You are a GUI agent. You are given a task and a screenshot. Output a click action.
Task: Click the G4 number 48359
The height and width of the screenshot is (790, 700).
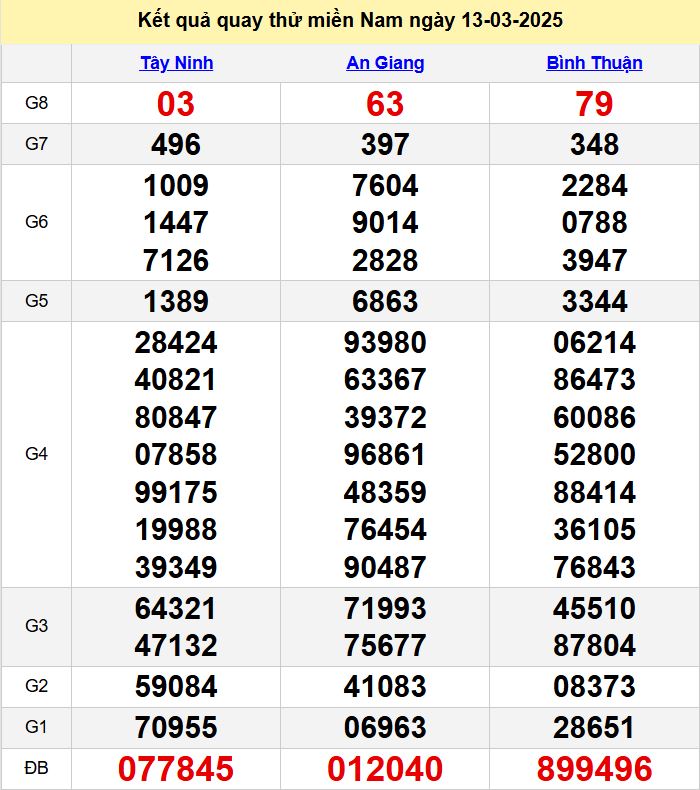[x=385, y=492]
